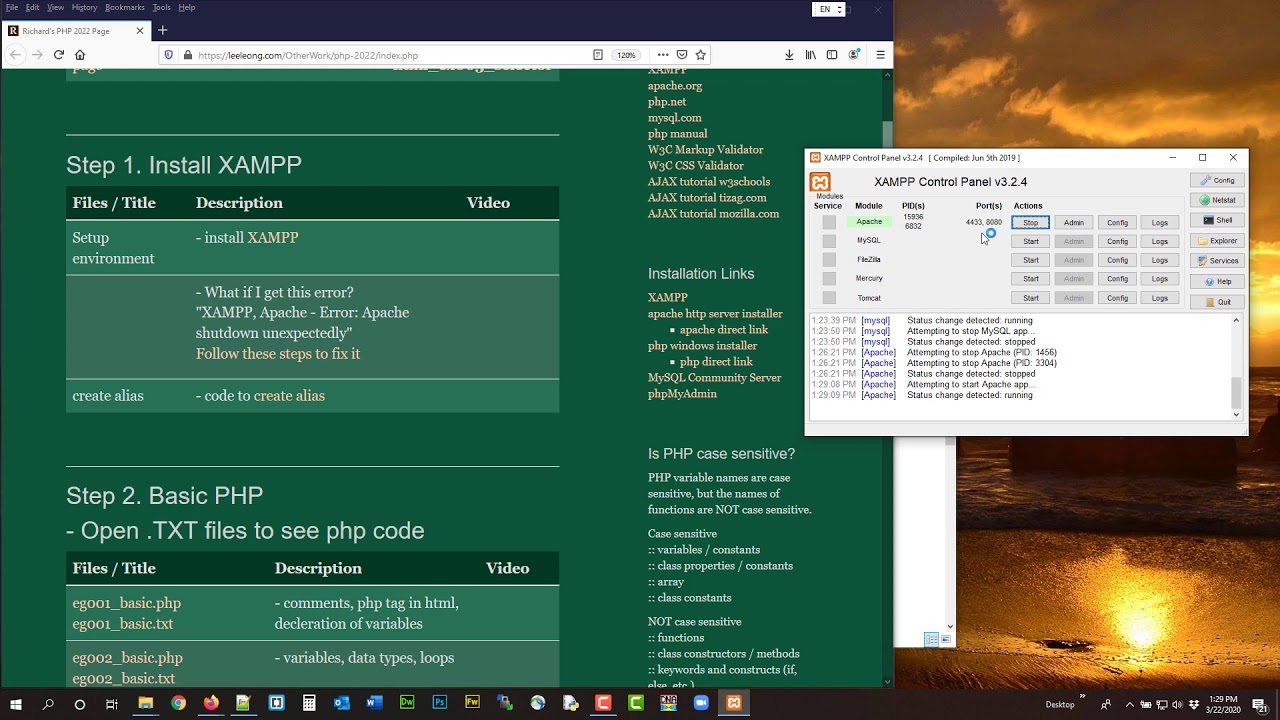Open XAMPP Help
1280x720 pixels.
pyautogui.click(x=1217, y=281)
